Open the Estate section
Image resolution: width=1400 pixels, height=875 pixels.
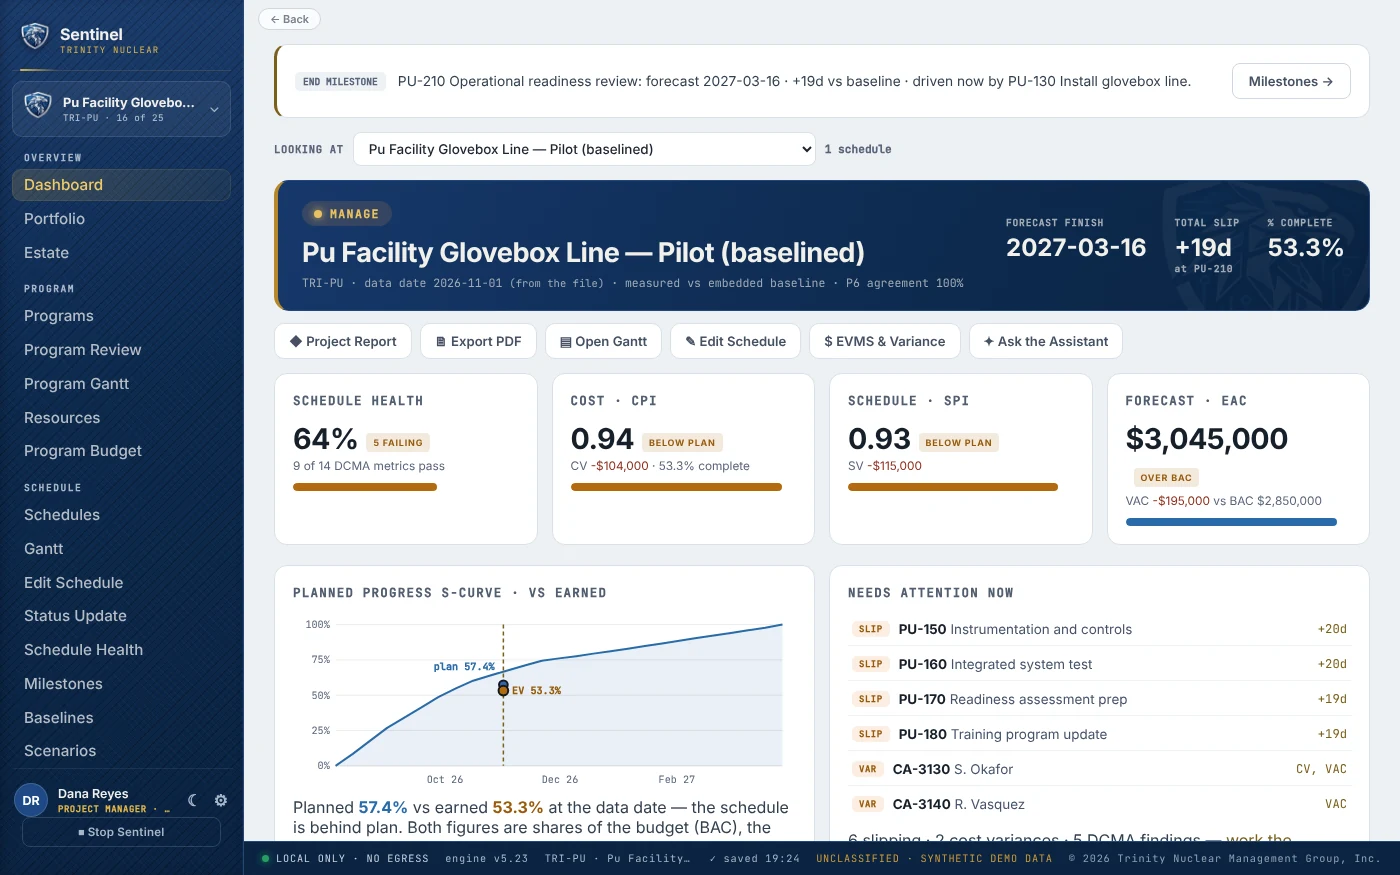tap(121, 253)
